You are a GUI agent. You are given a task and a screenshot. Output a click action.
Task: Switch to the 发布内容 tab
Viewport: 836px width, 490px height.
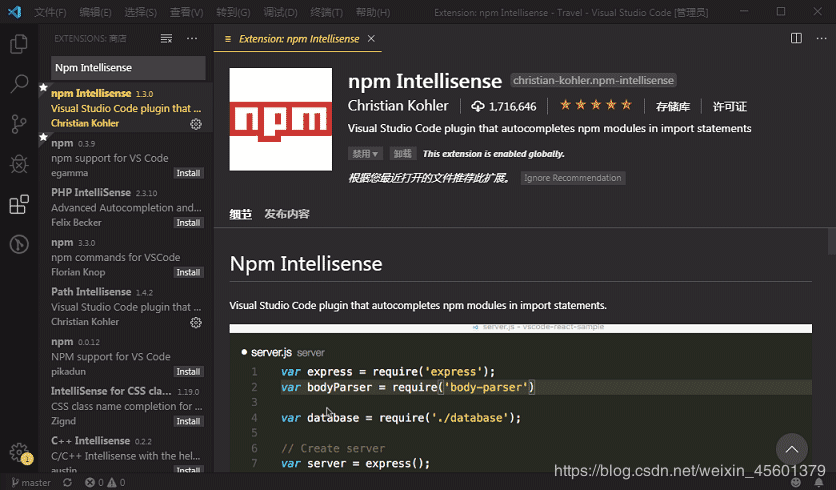[287, 214]
